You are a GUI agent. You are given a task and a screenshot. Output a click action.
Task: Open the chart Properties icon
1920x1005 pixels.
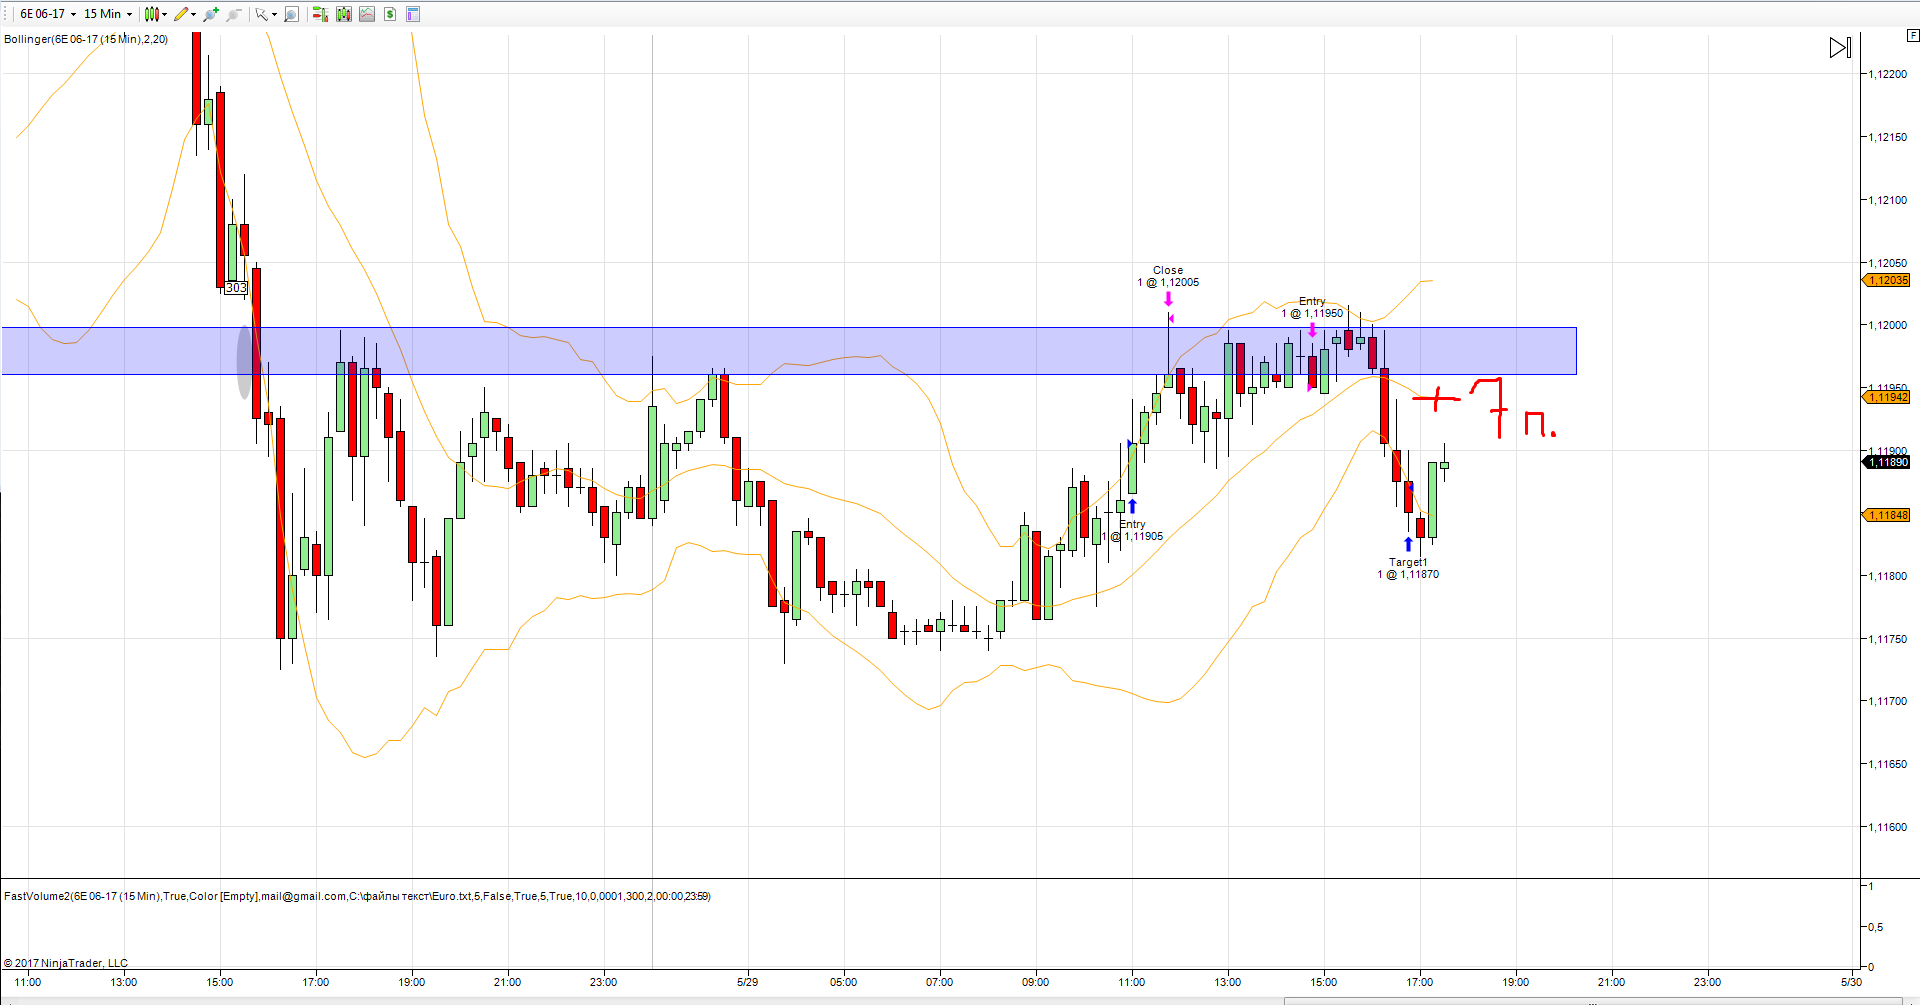(x=413, y=14)
